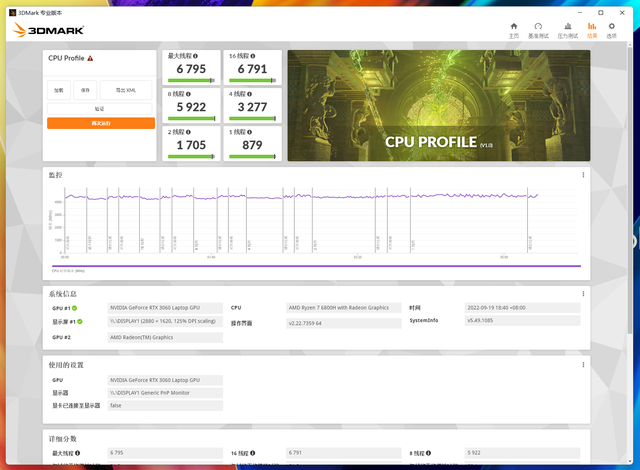640x470 pixels.
Task: Click the 1 705 score for 2 线程
Action: point(191,145)
